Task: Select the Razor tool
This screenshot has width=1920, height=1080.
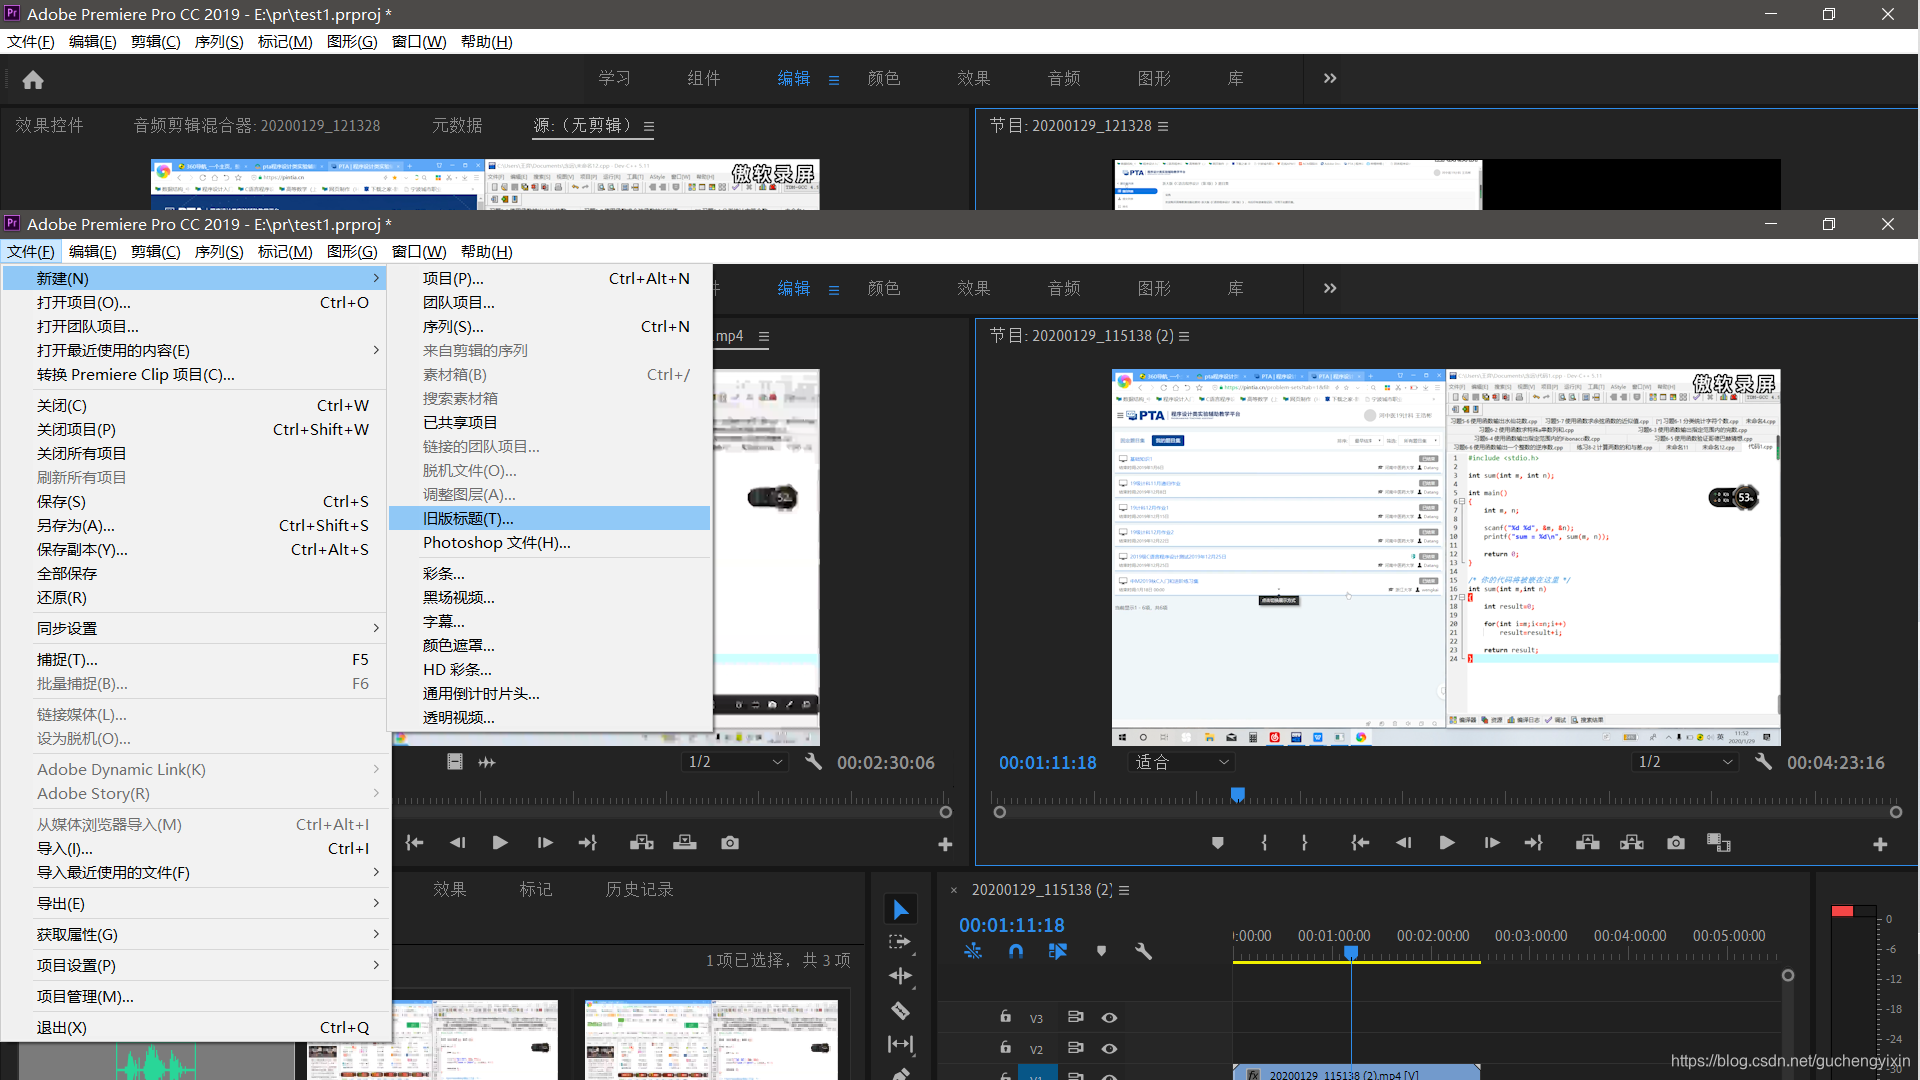Action: (900, 1011)
